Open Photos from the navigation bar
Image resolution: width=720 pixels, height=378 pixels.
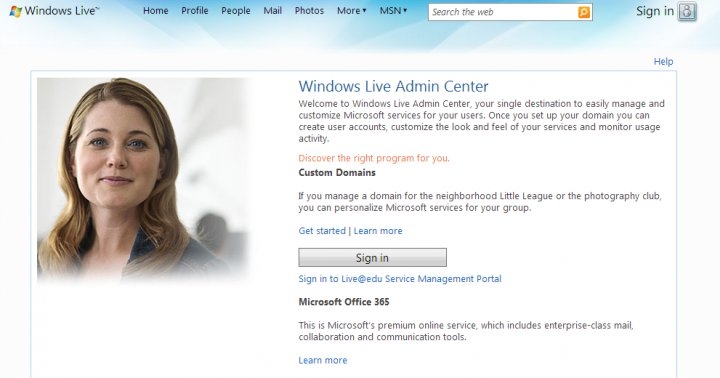[309, 11]
